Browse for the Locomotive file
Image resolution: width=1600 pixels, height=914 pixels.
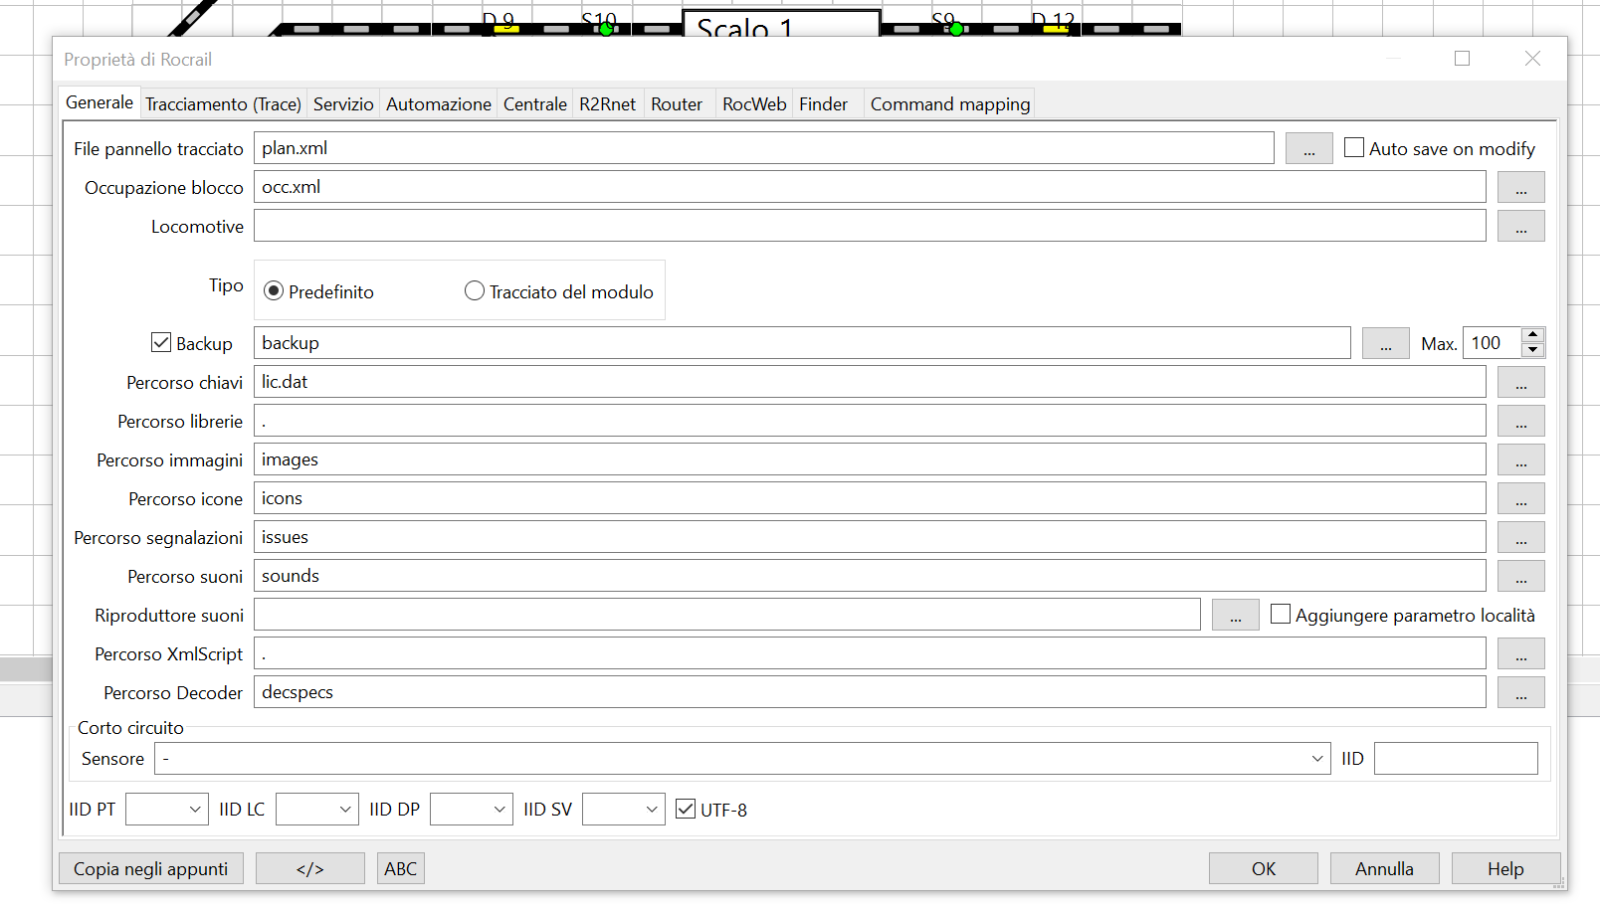tap(1520, 227)
